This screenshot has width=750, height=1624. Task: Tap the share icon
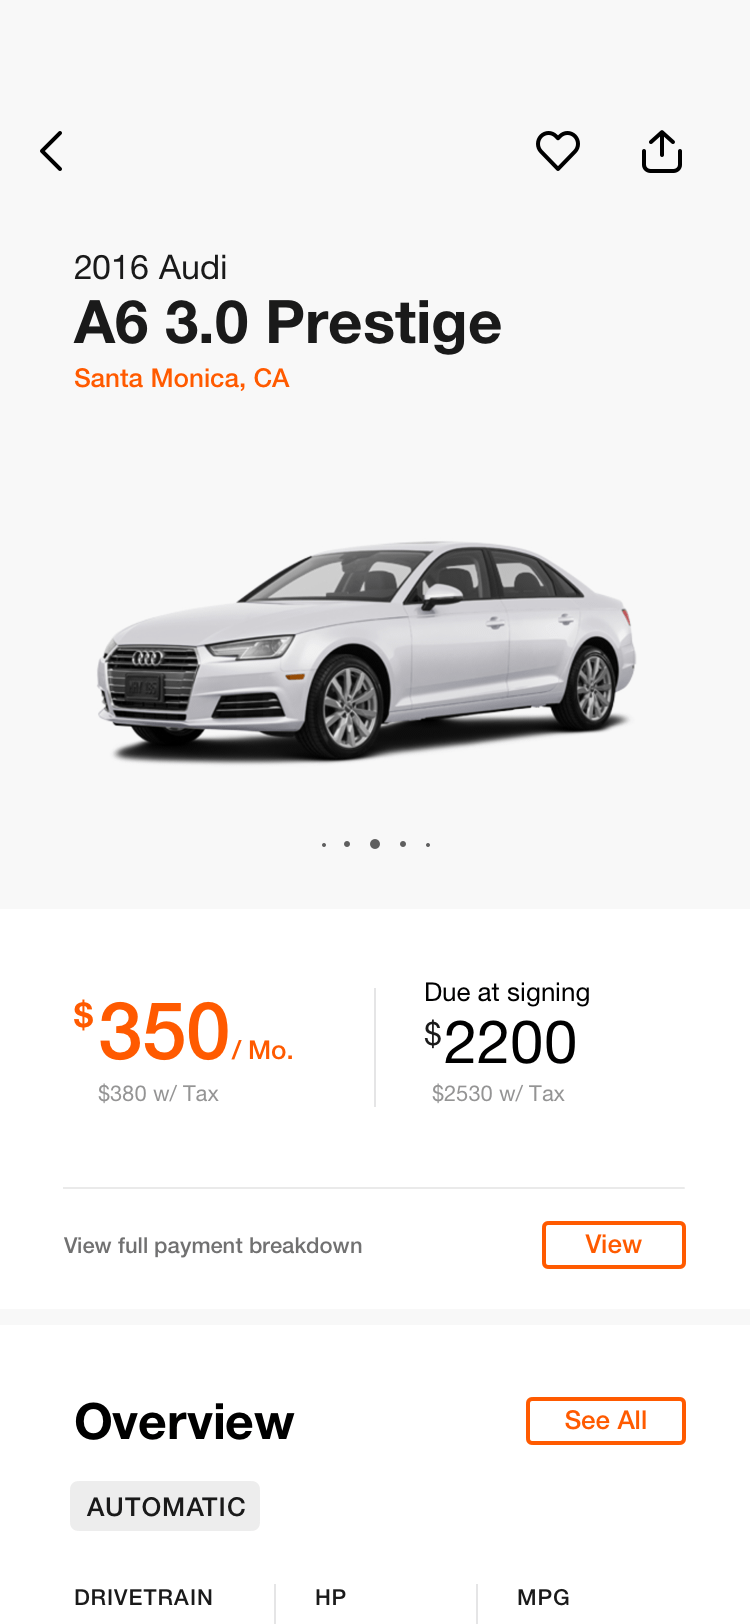tap(662, 151)
